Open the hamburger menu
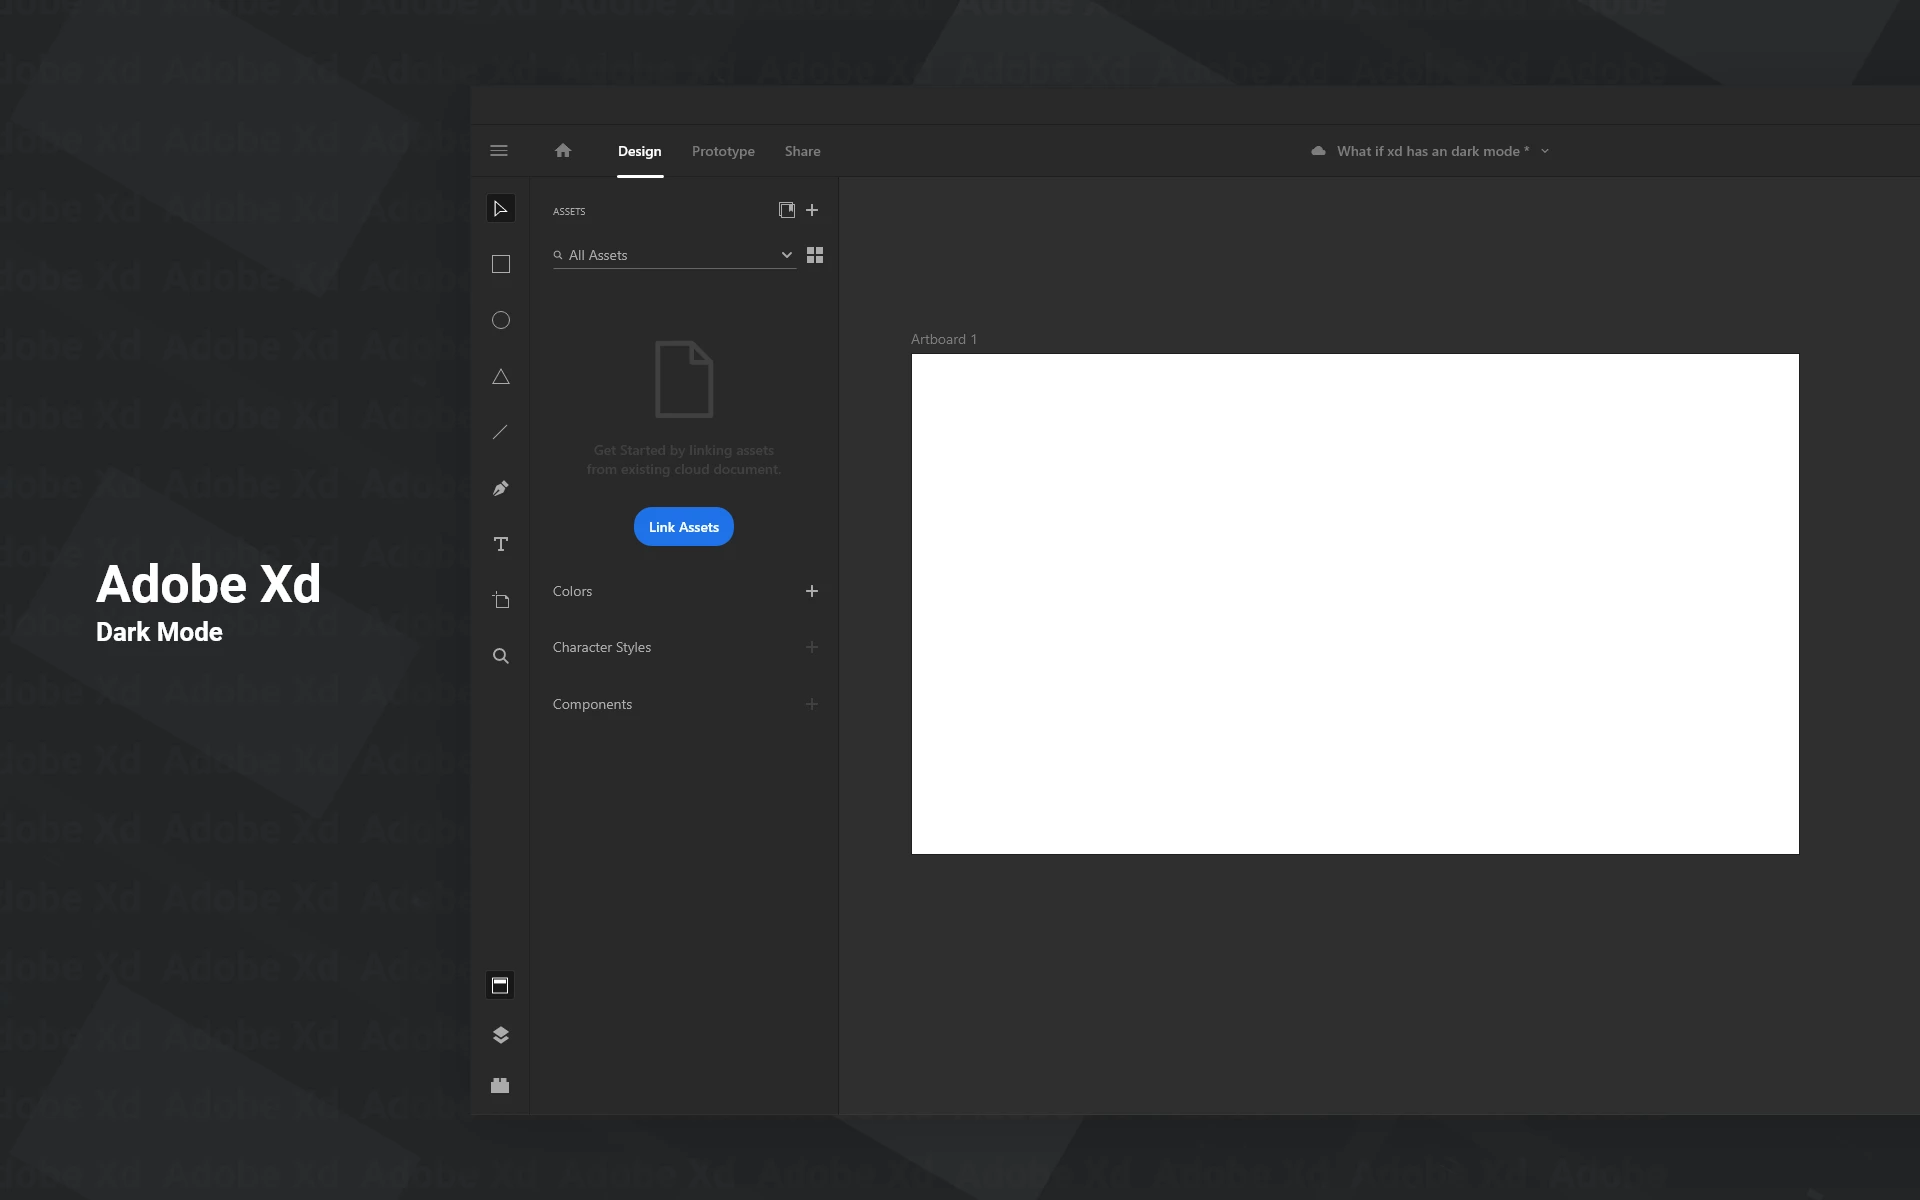The width and height of the screenshot is (1920, 1200). coord(499,151)
